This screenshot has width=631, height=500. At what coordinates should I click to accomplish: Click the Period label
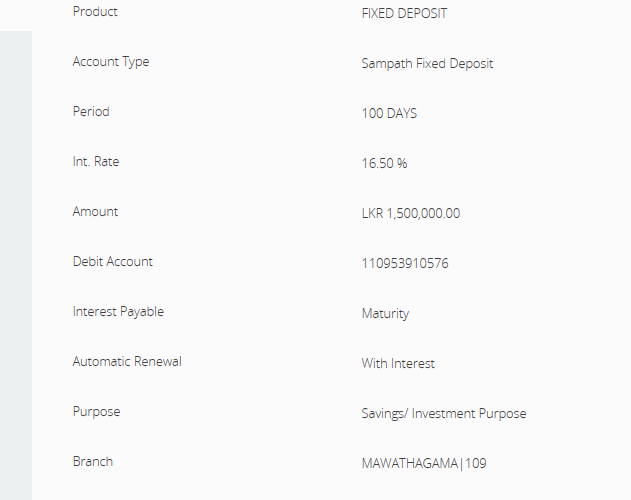(91, 112)
